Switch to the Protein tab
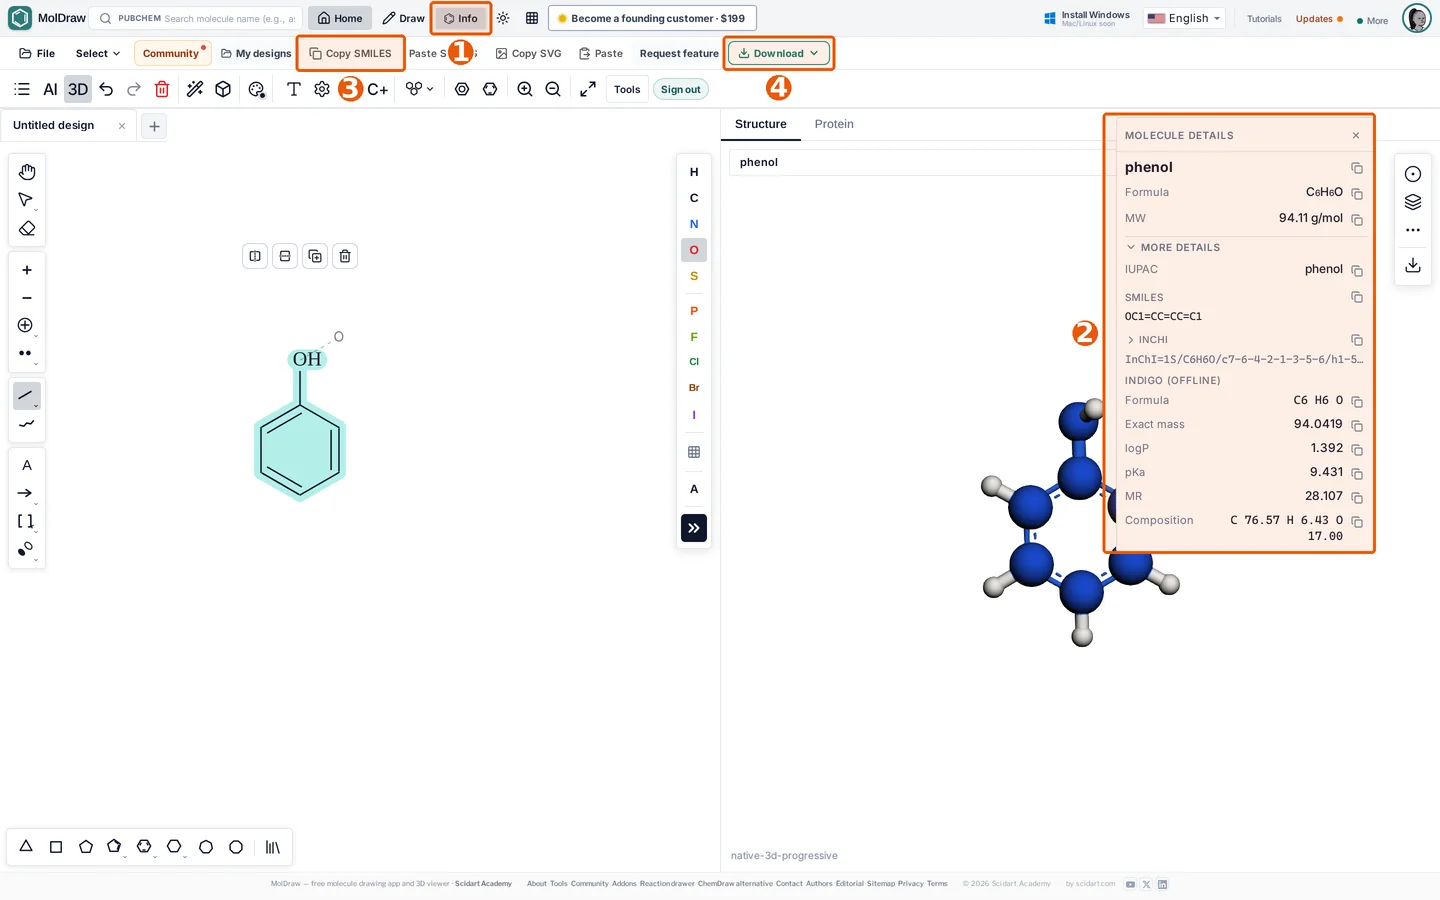The image size is (1440, 900). 834,124
